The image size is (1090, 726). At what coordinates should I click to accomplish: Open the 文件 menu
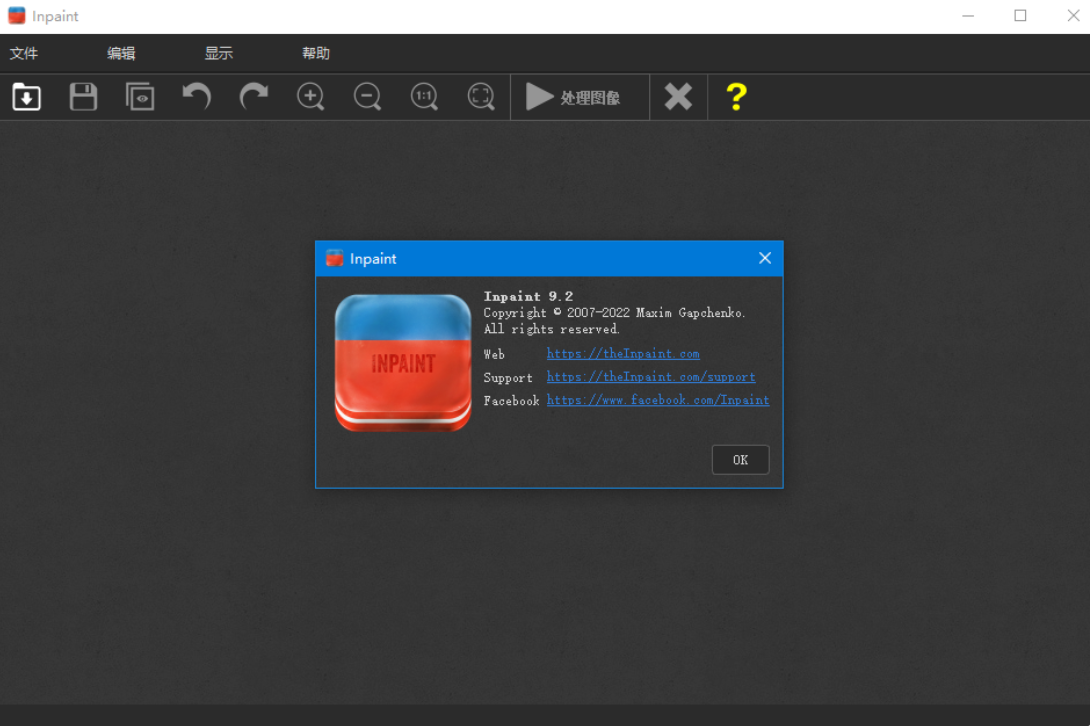(x=24, y=54)
